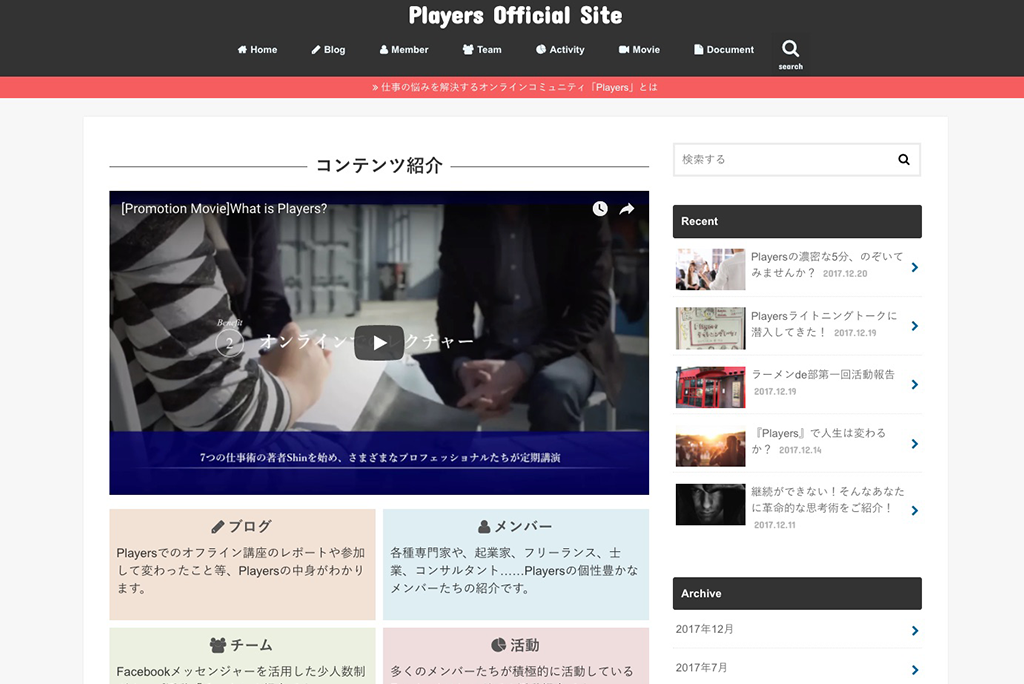Open the video title What is Players?
This screenshot has height=684, width=1024.
(224, 208)
